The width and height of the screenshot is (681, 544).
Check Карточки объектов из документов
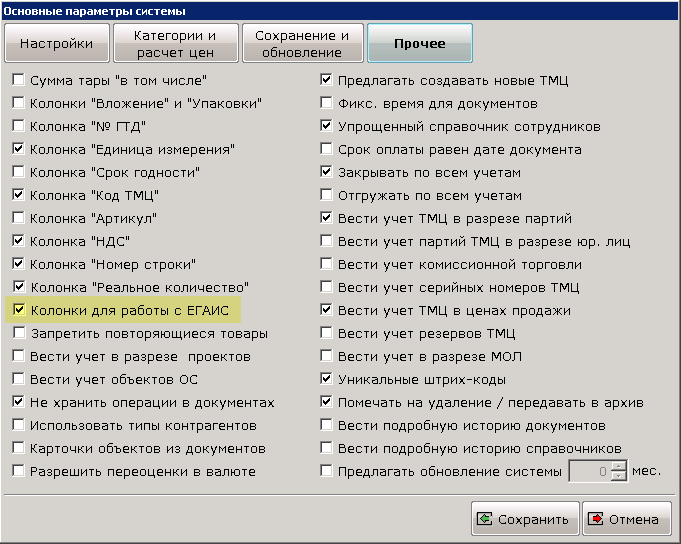click(18, 448)
